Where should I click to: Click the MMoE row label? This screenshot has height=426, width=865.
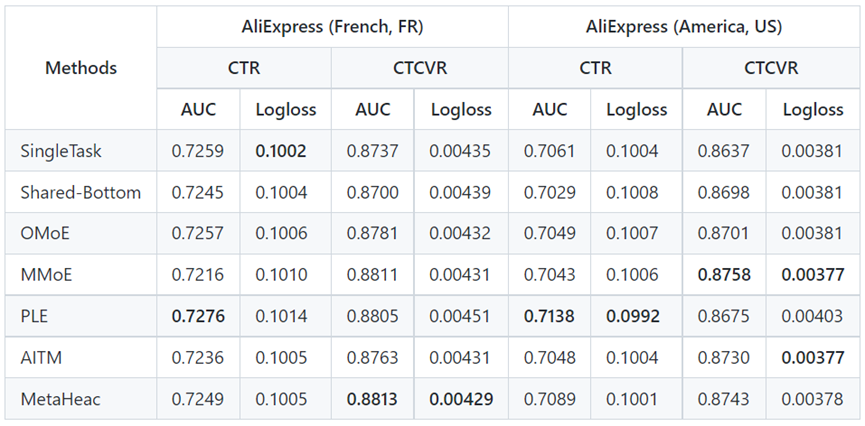(x=46, y=275)
